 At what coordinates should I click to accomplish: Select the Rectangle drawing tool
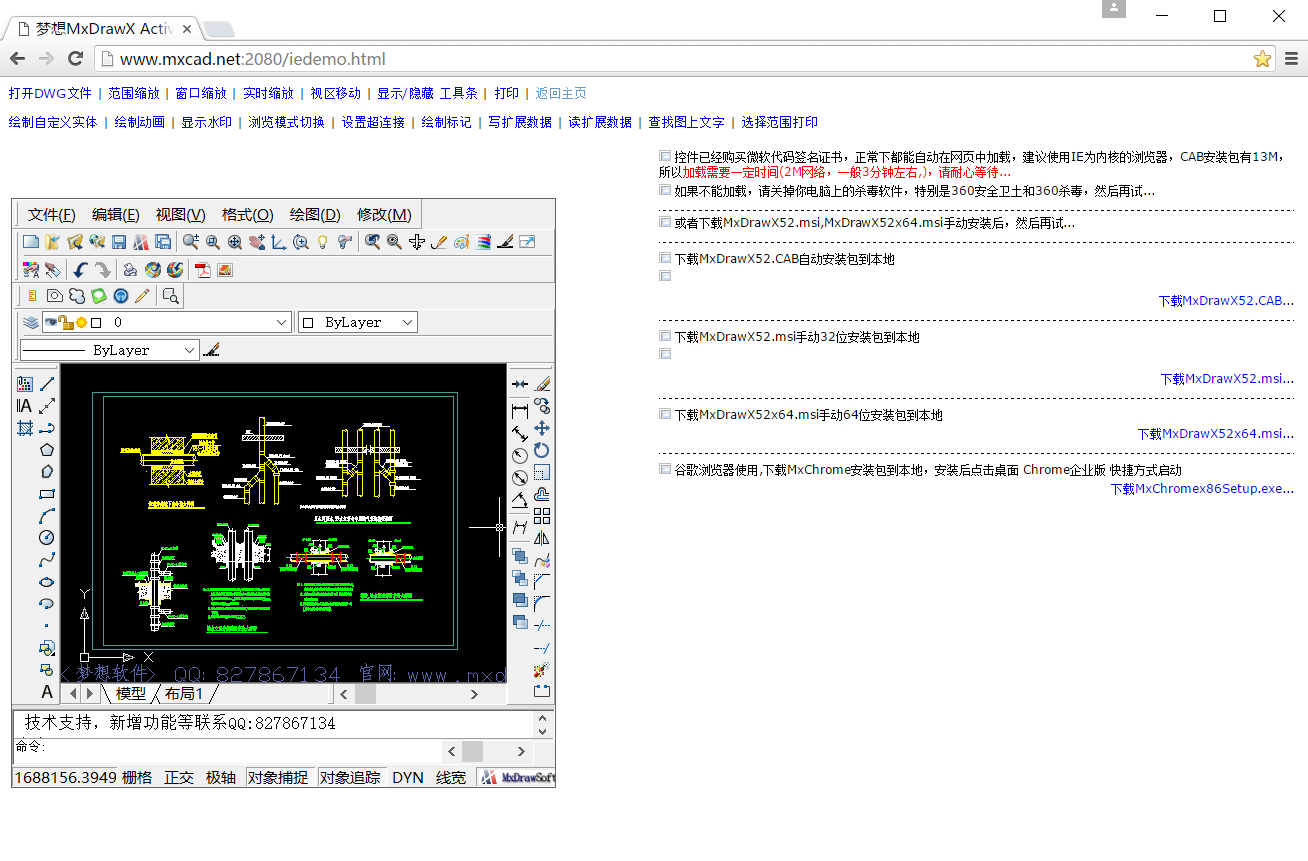[47, 493]
